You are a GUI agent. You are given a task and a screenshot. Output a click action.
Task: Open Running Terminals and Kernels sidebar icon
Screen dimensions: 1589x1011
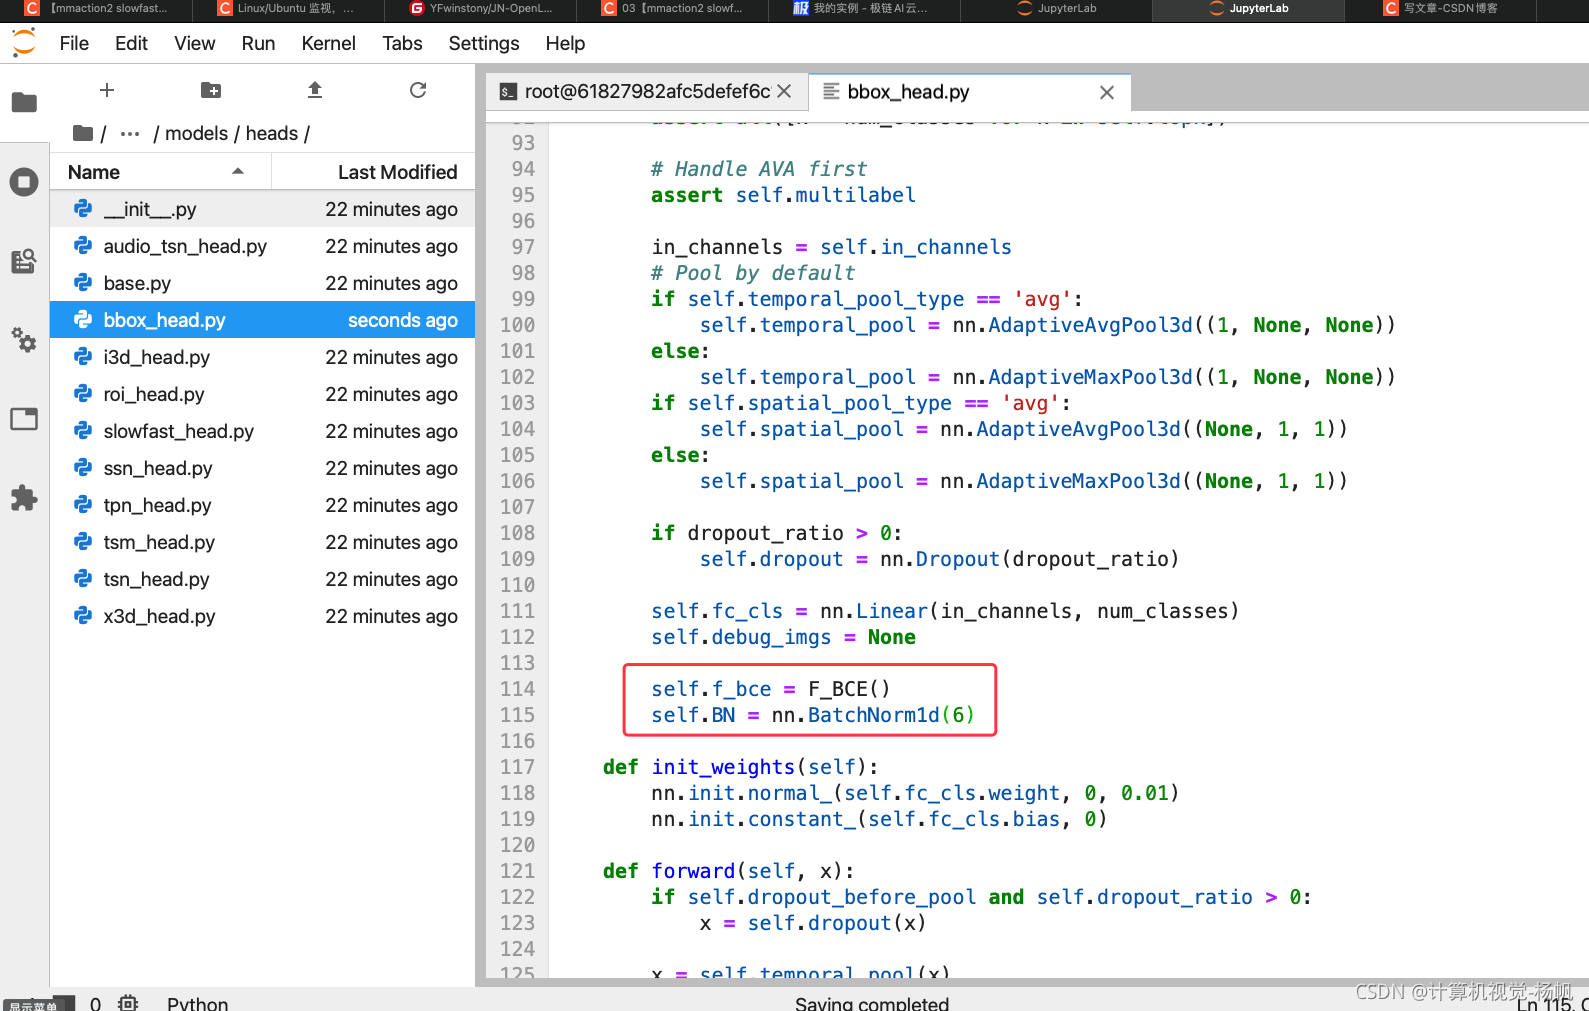[24, 182]
